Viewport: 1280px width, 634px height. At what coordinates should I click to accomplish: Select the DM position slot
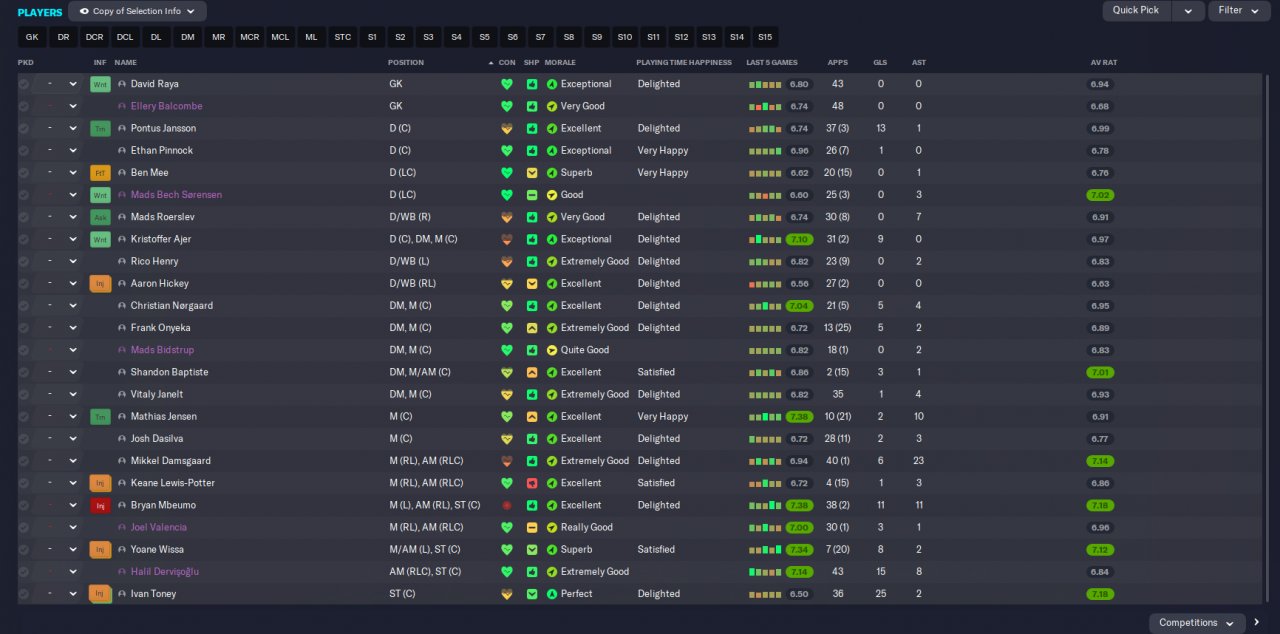click(187, 37)
